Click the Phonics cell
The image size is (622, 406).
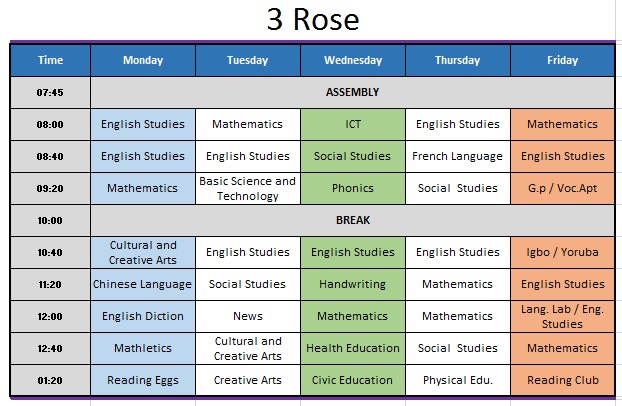(353, 188)
